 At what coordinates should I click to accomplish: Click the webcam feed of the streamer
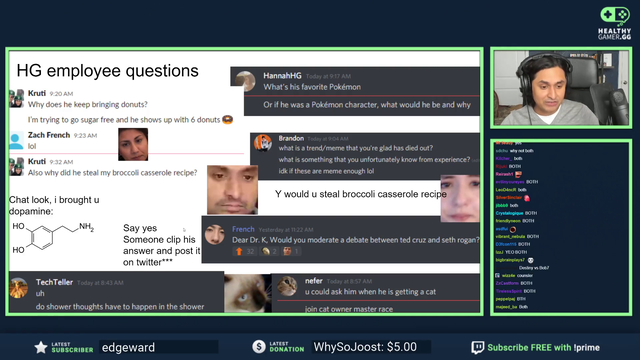click(x=561, y=88)
